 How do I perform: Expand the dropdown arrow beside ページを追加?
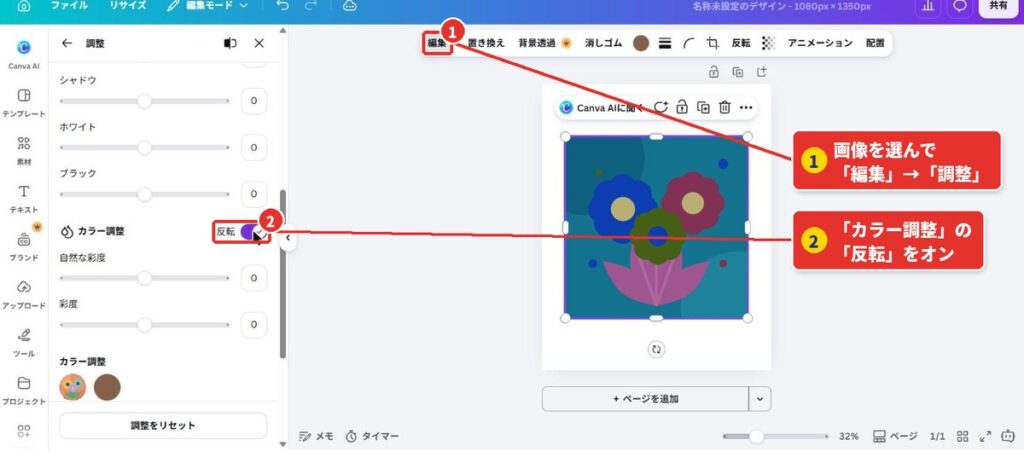coord(760,398)
